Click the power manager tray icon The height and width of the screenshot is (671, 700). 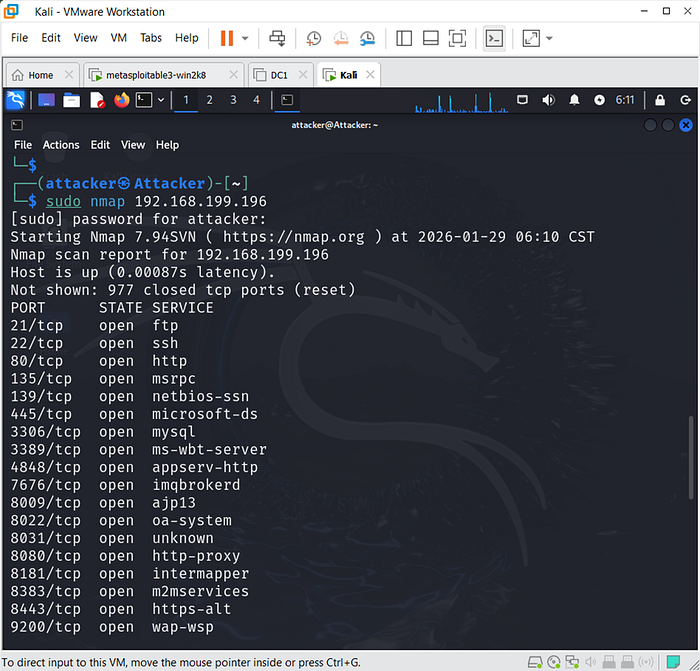(599, 100)
